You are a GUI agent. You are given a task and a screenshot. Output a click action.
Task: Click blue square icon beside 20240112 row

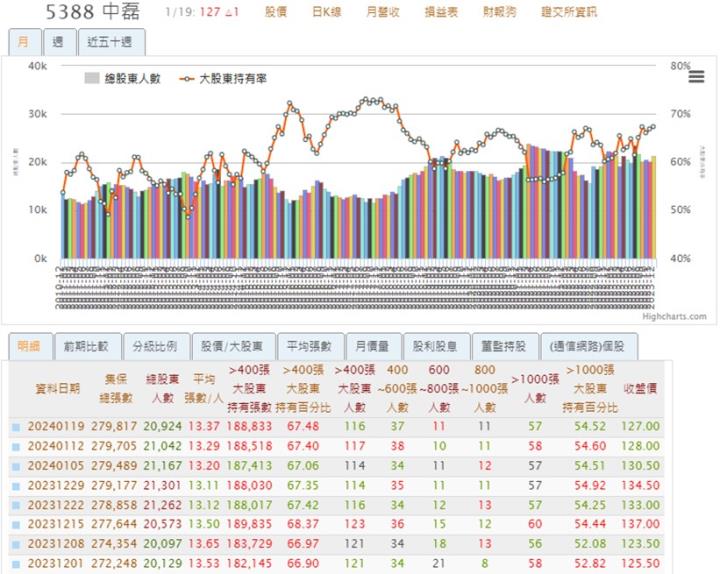pos(15,446)
